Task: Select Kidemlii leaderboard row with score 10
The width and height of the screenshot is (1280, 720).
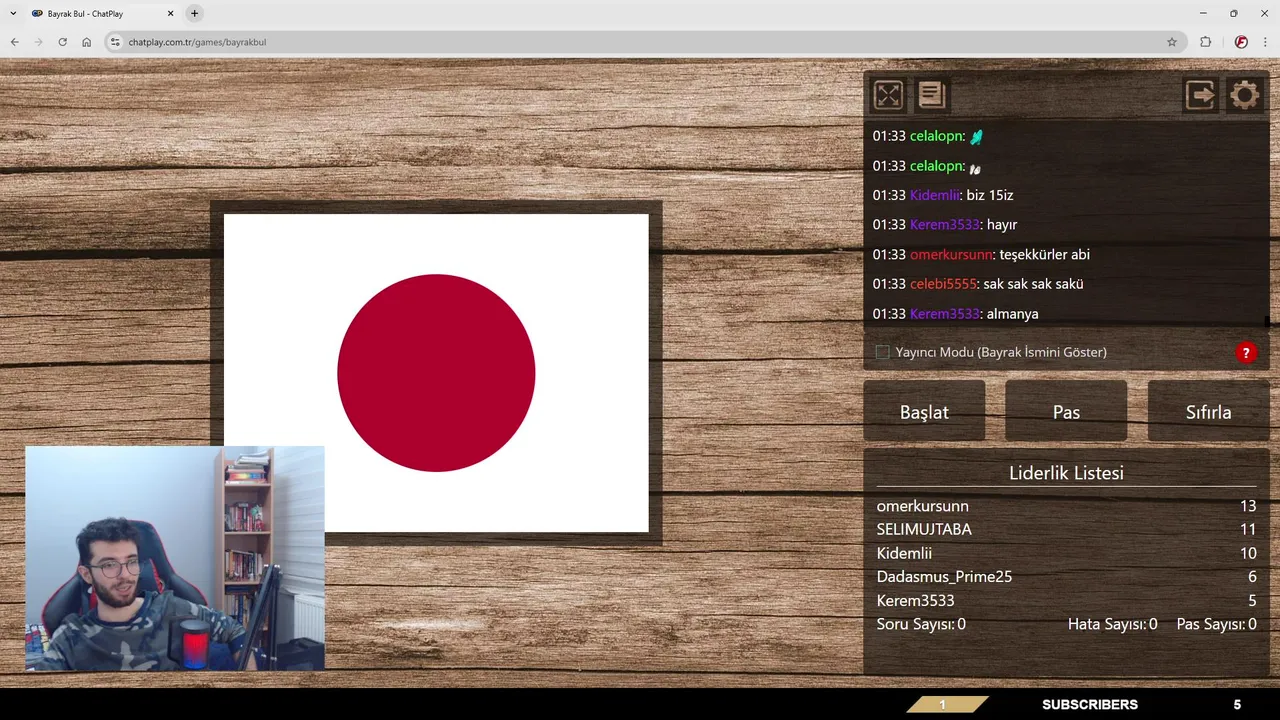Action: pyautogui.click(x=1066, y=553)
